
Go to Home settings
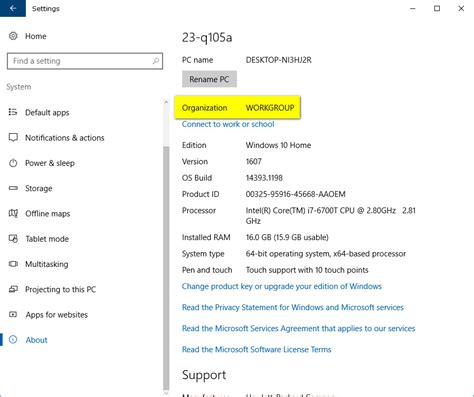pyautogui.click(x=36, y=36)
